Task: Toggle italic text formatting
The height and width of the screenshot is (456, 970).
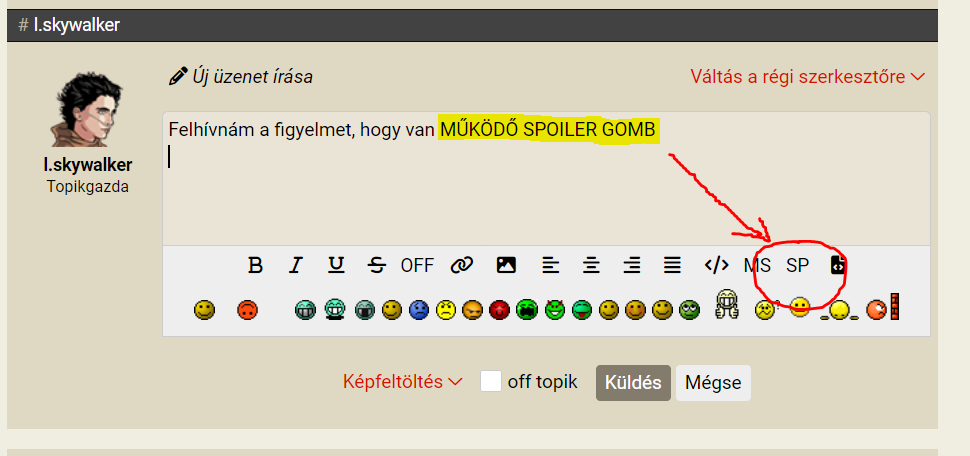Action: [x=296, y=265]
